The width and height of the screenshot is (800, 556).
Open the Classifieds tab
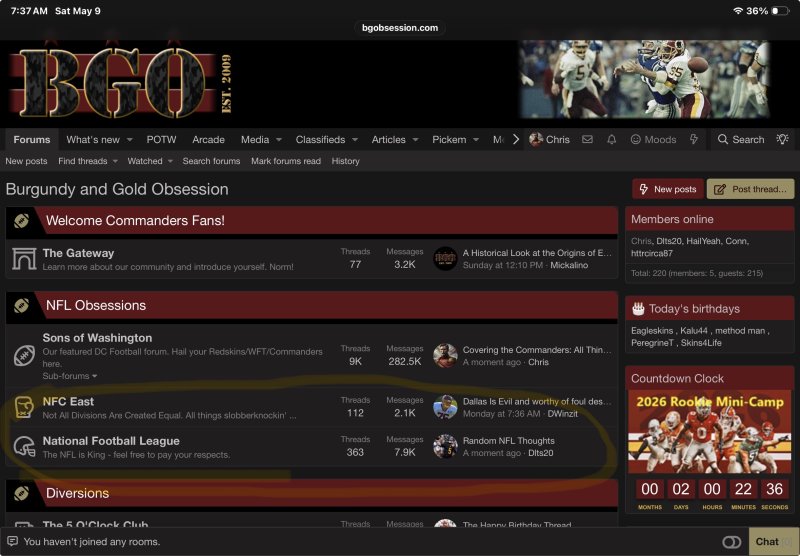(x=320, y=140)
